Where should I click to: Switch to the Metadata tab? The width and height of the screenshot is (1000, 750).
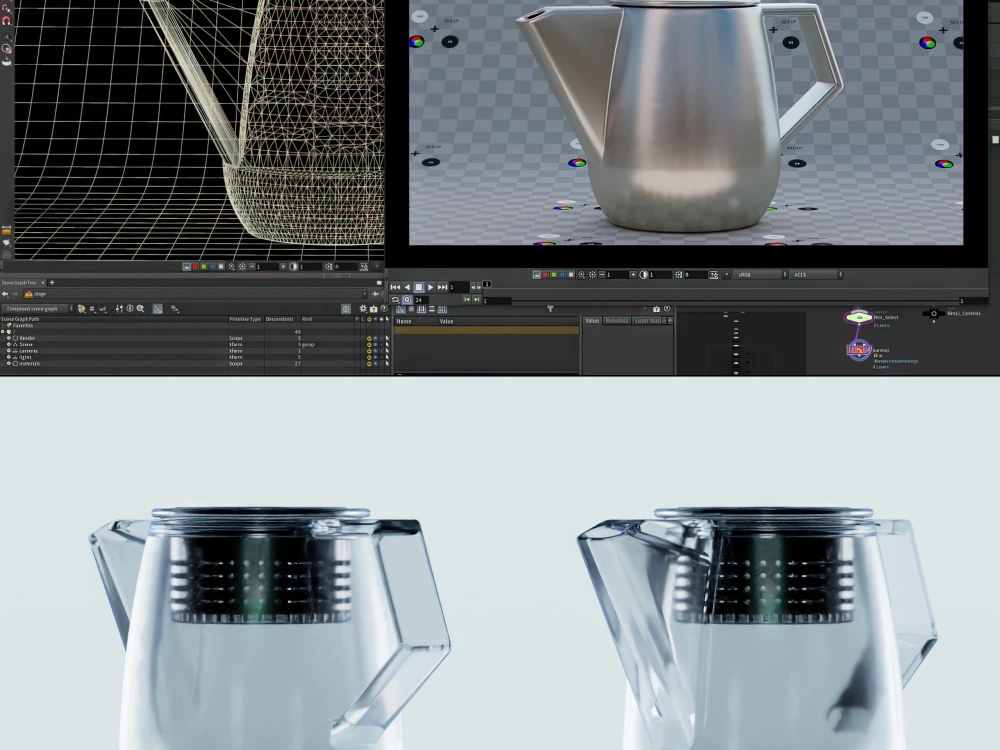point(615,320)
